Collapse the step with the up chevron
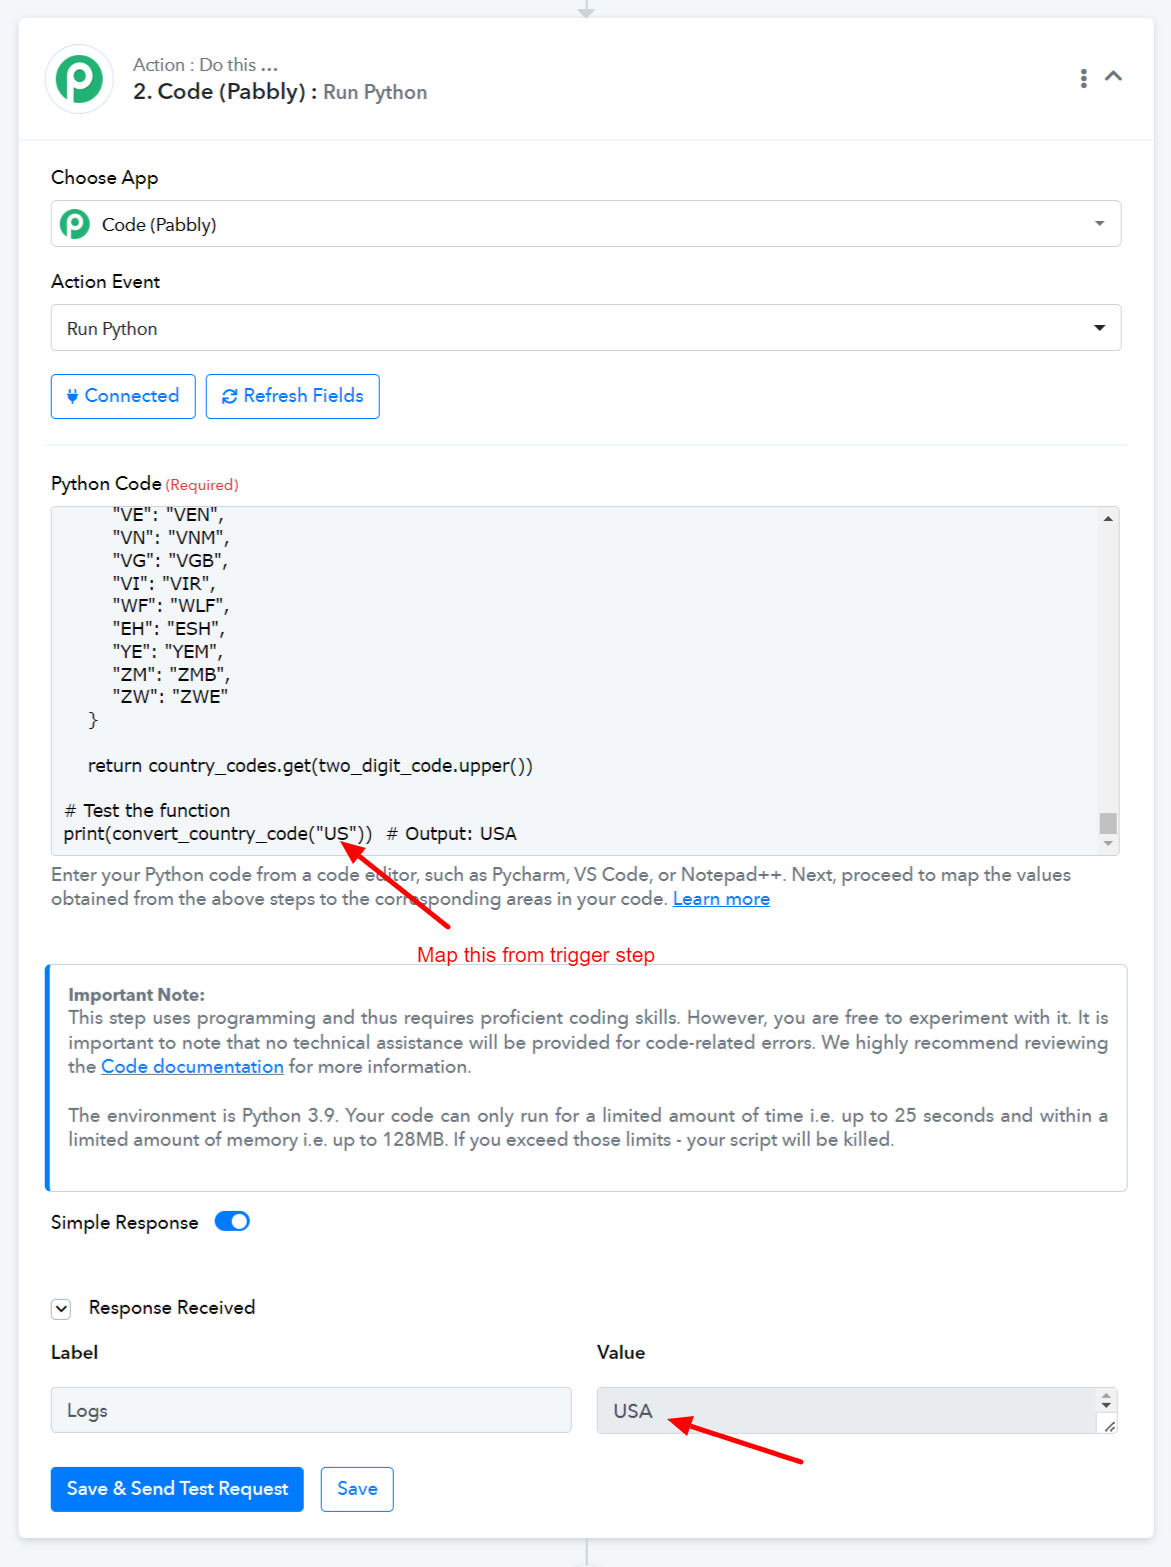The width and height of the screenshot is (1171, 1567). tap(1113, 76)
